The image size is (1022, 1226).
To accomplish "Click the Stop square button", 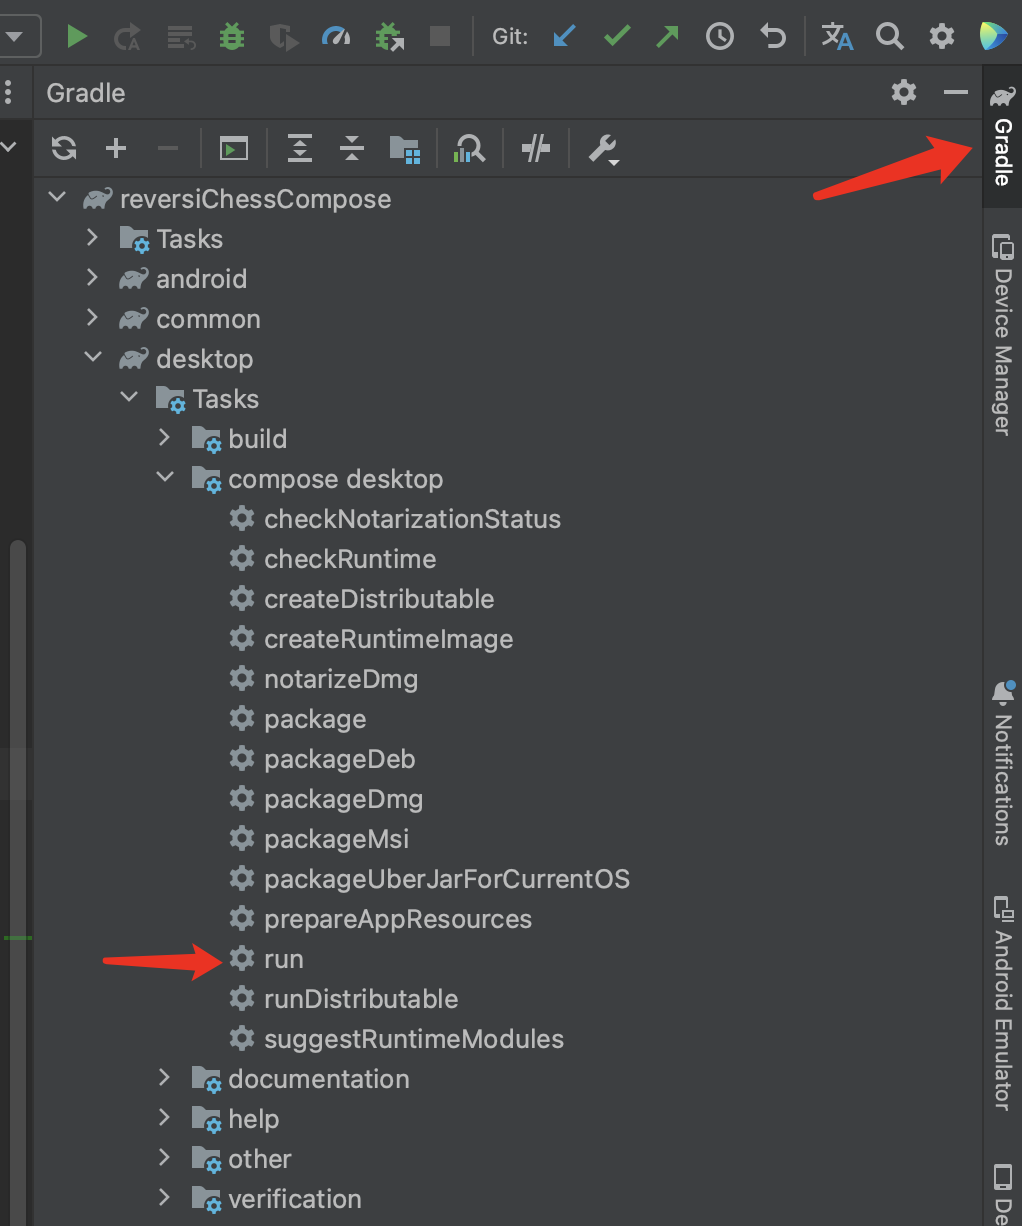I will click(x=439, y=37).
